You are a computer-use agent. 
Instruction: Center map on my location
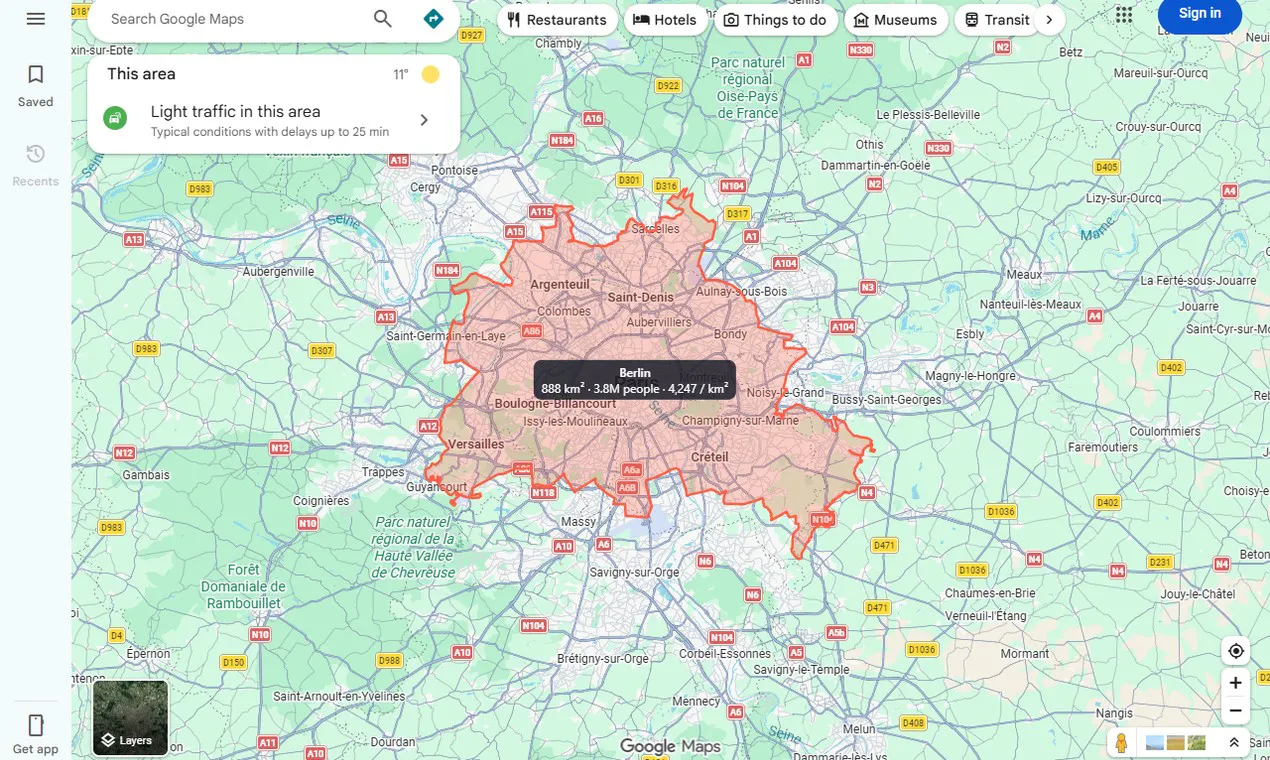click(1236, 651)
